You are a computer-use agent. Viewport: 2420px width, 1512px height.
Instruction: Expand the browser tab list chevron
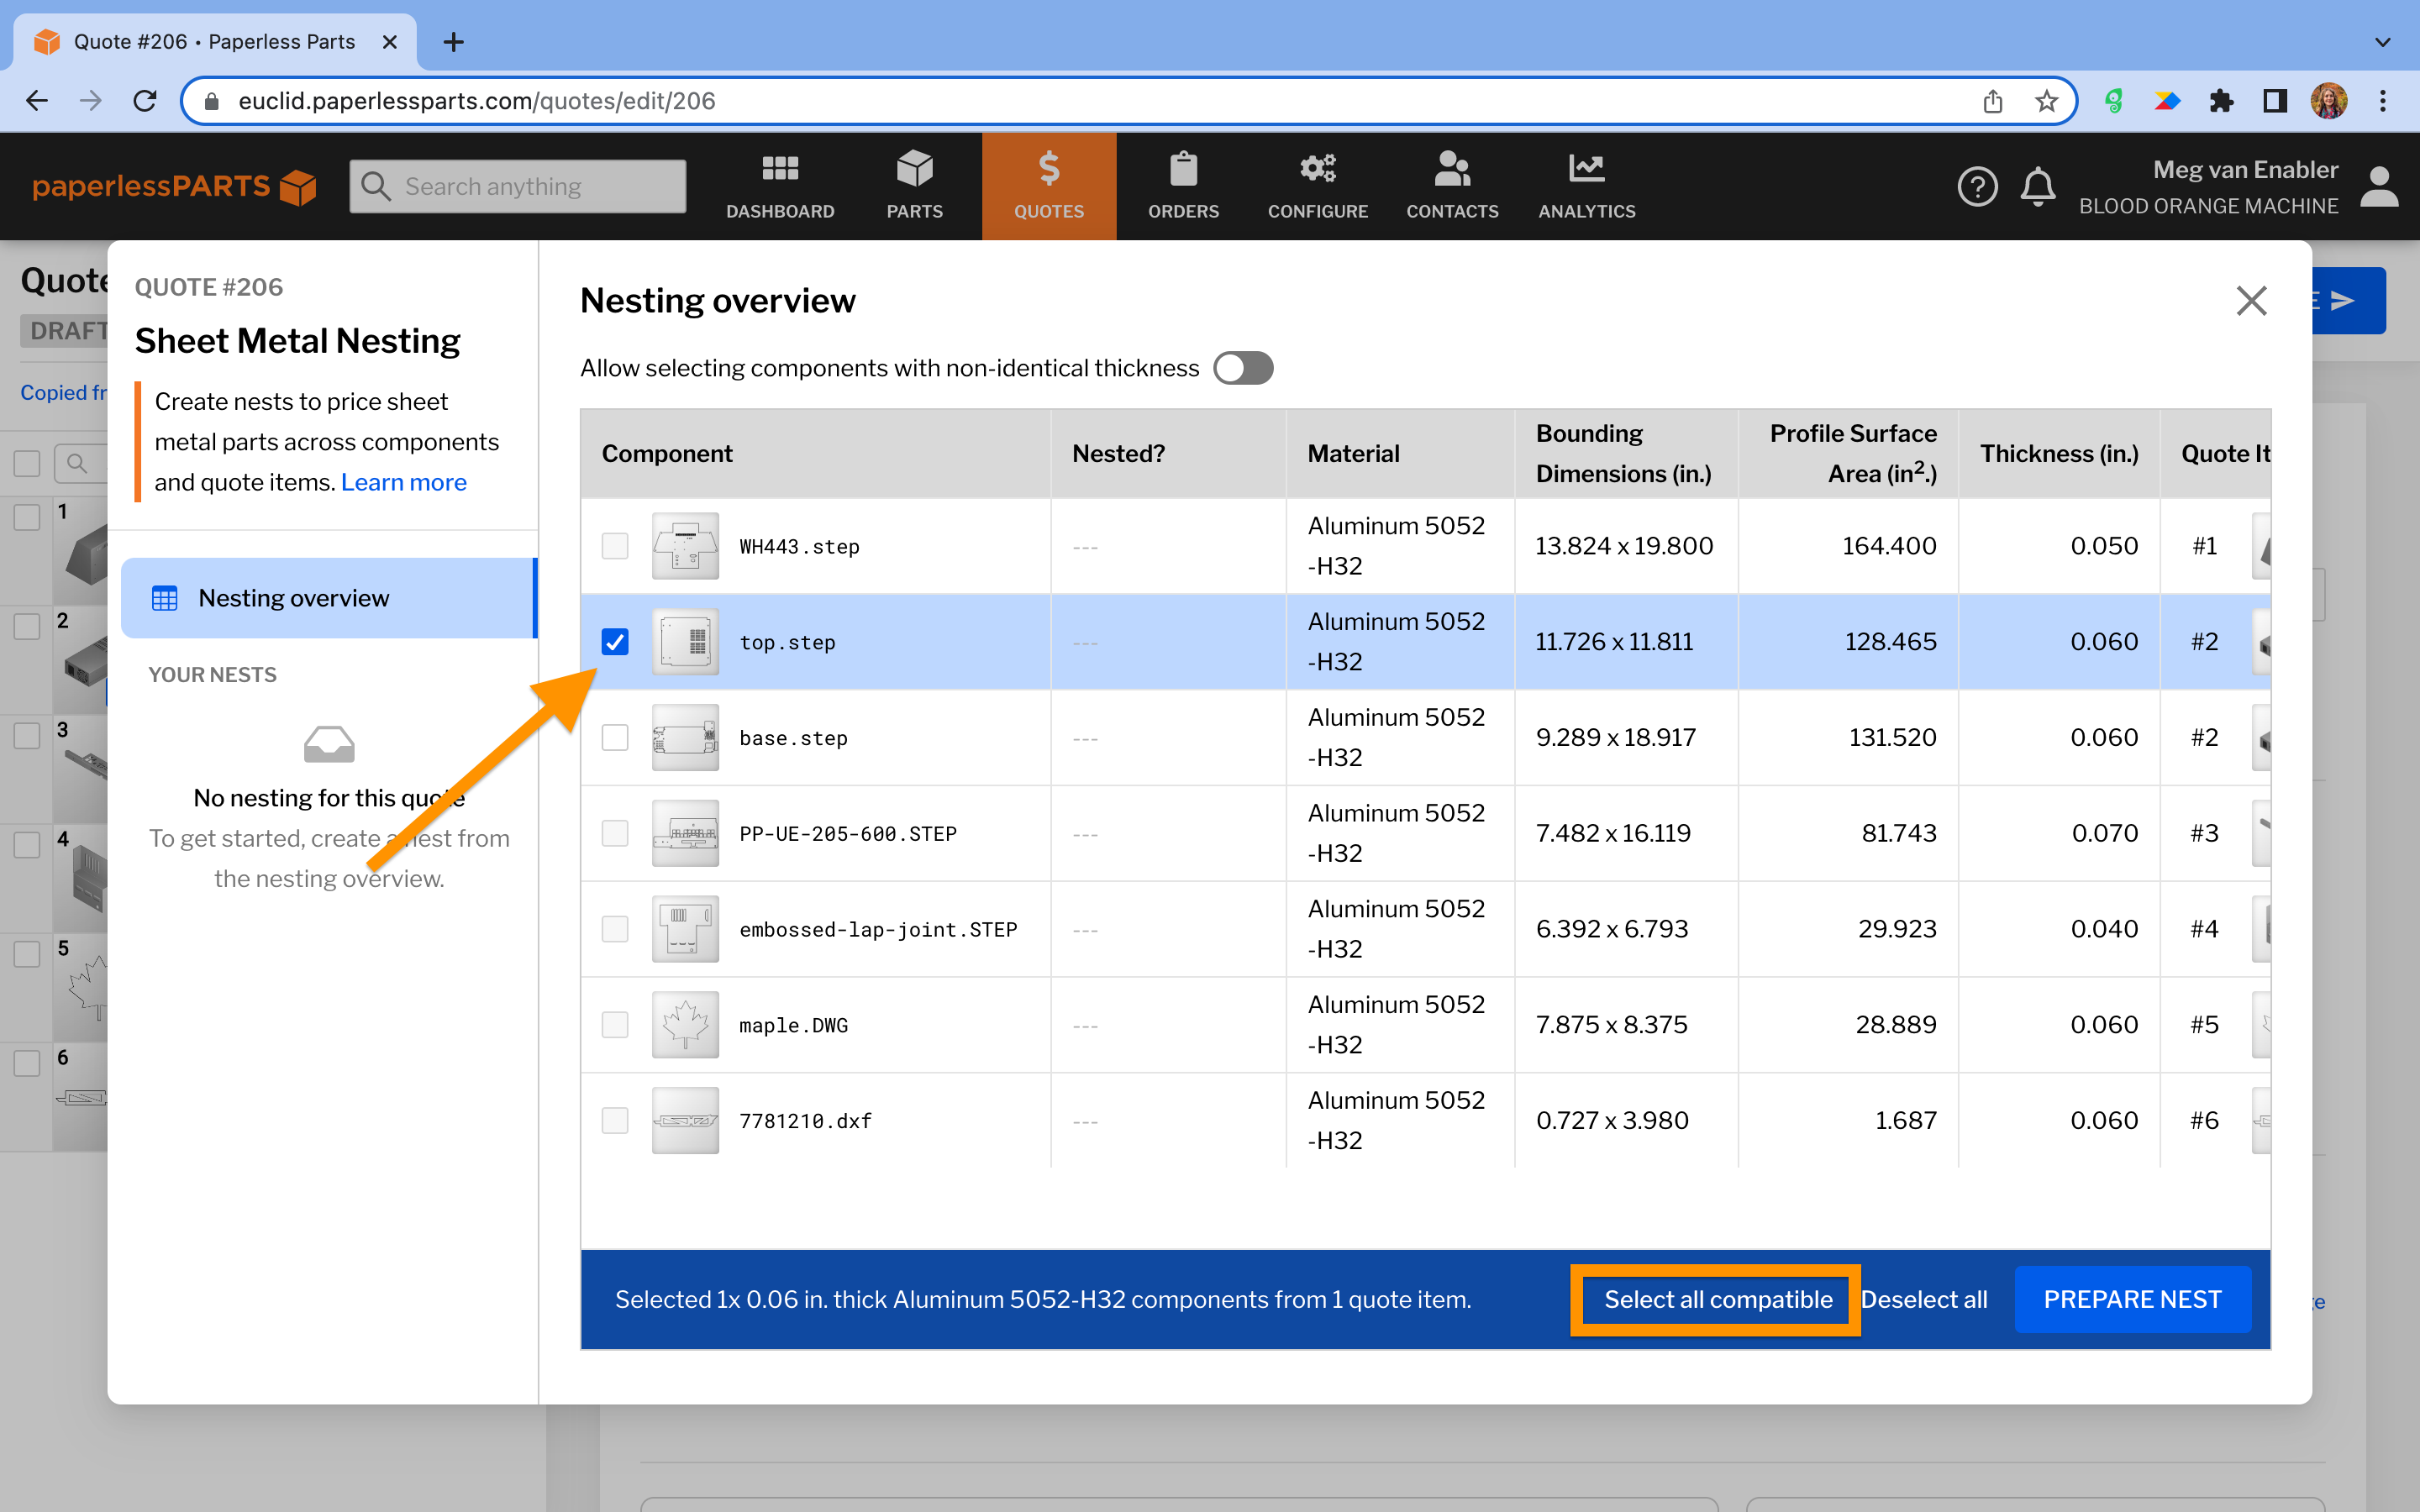(2382, 42)
